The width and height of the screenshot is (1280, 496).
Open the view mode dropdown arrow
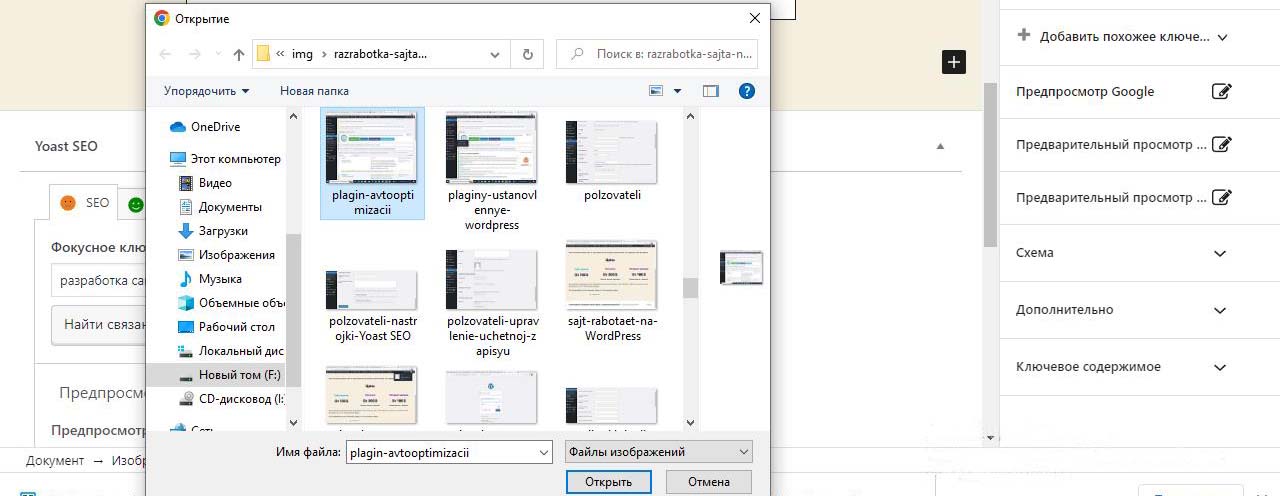point(677,91)
